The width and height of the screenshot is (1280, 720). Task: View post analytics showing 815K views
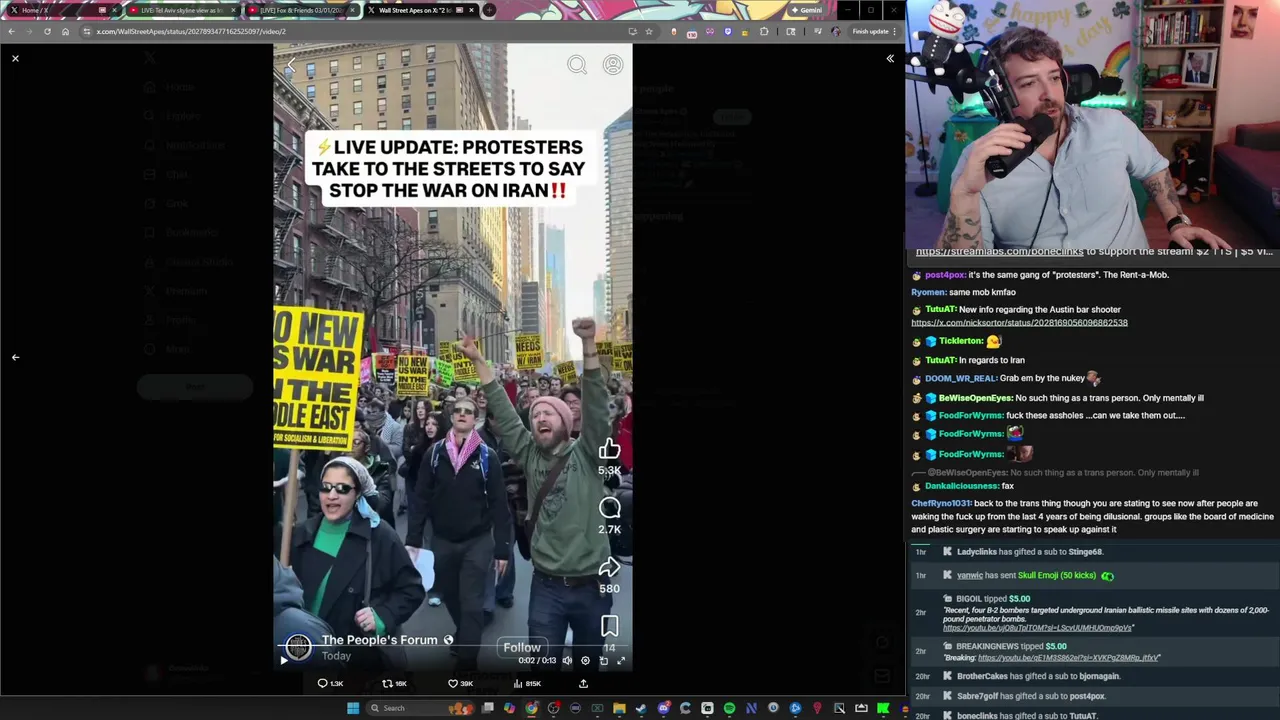526,684
